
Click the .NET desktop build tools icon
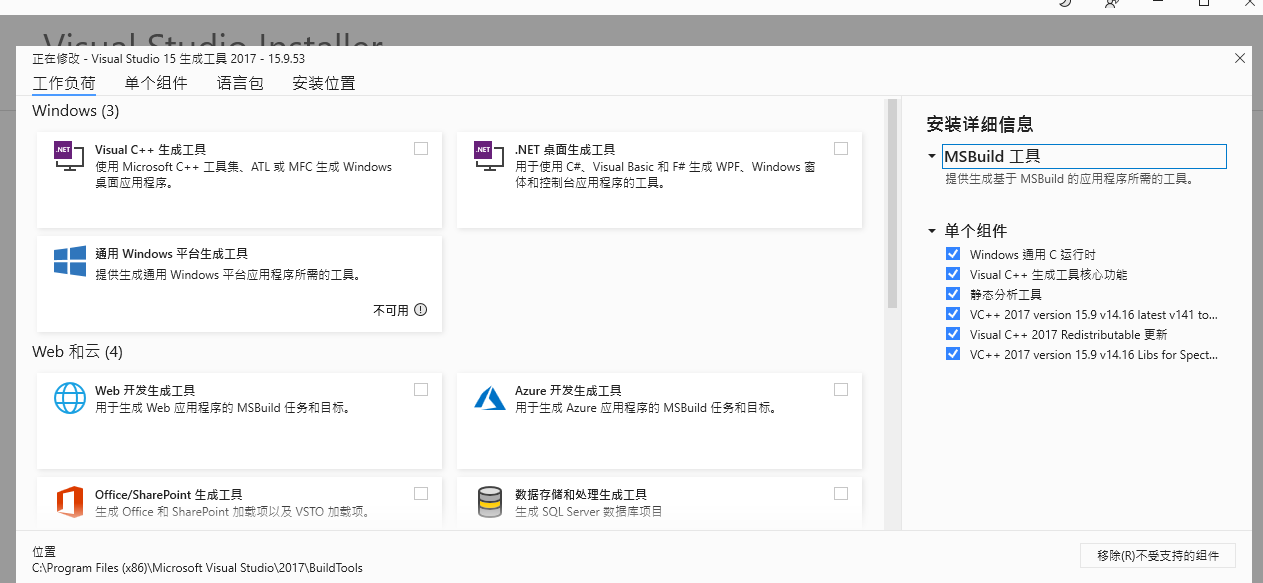point(489,155)
